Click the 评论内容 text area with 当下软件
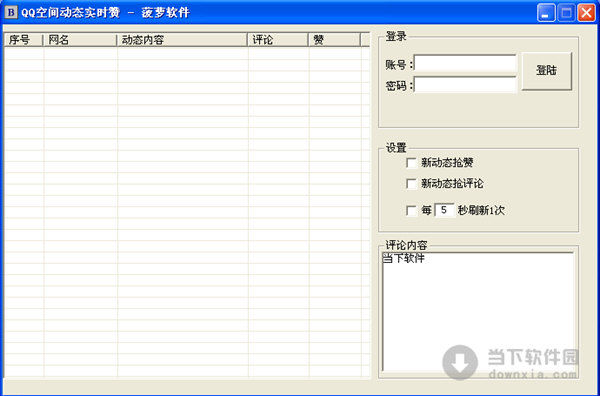 [478, 311]
